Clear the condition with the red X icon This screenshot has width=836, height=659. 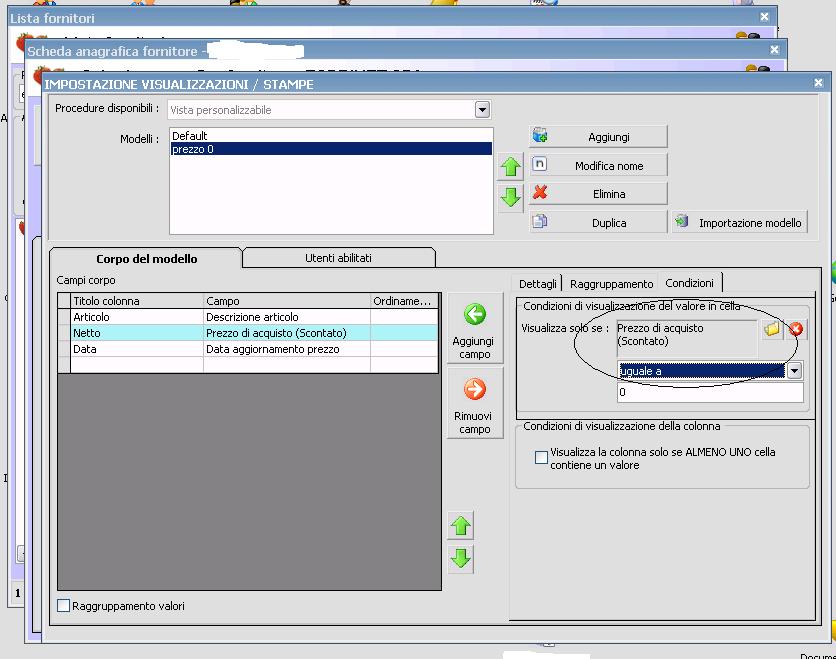795,329
